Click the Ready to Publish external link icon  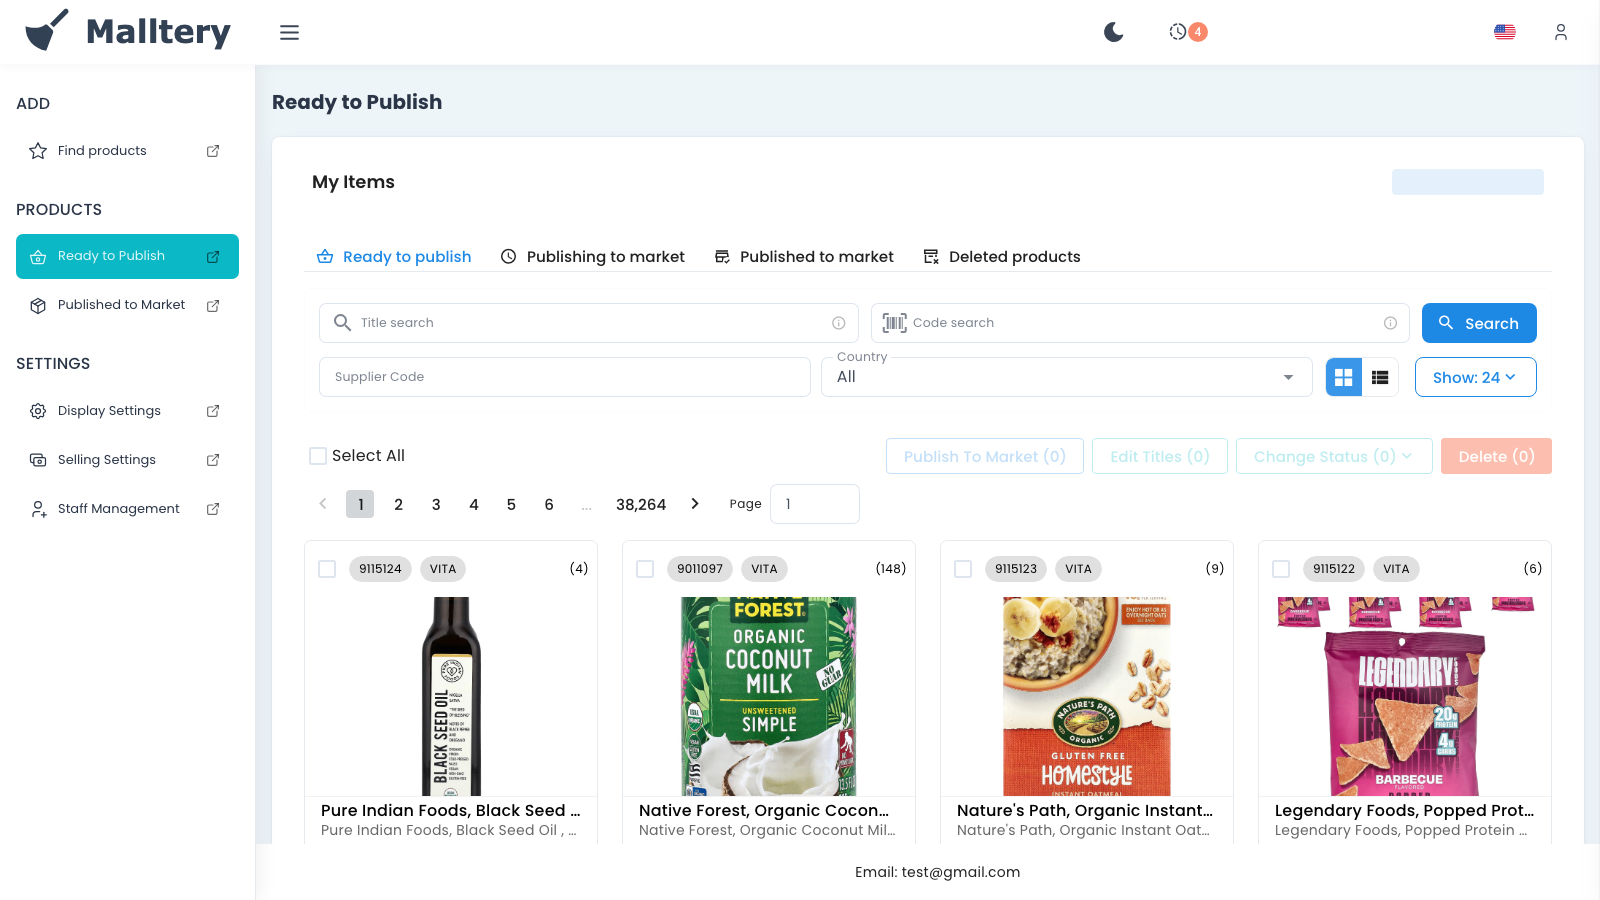coord(213,257)
